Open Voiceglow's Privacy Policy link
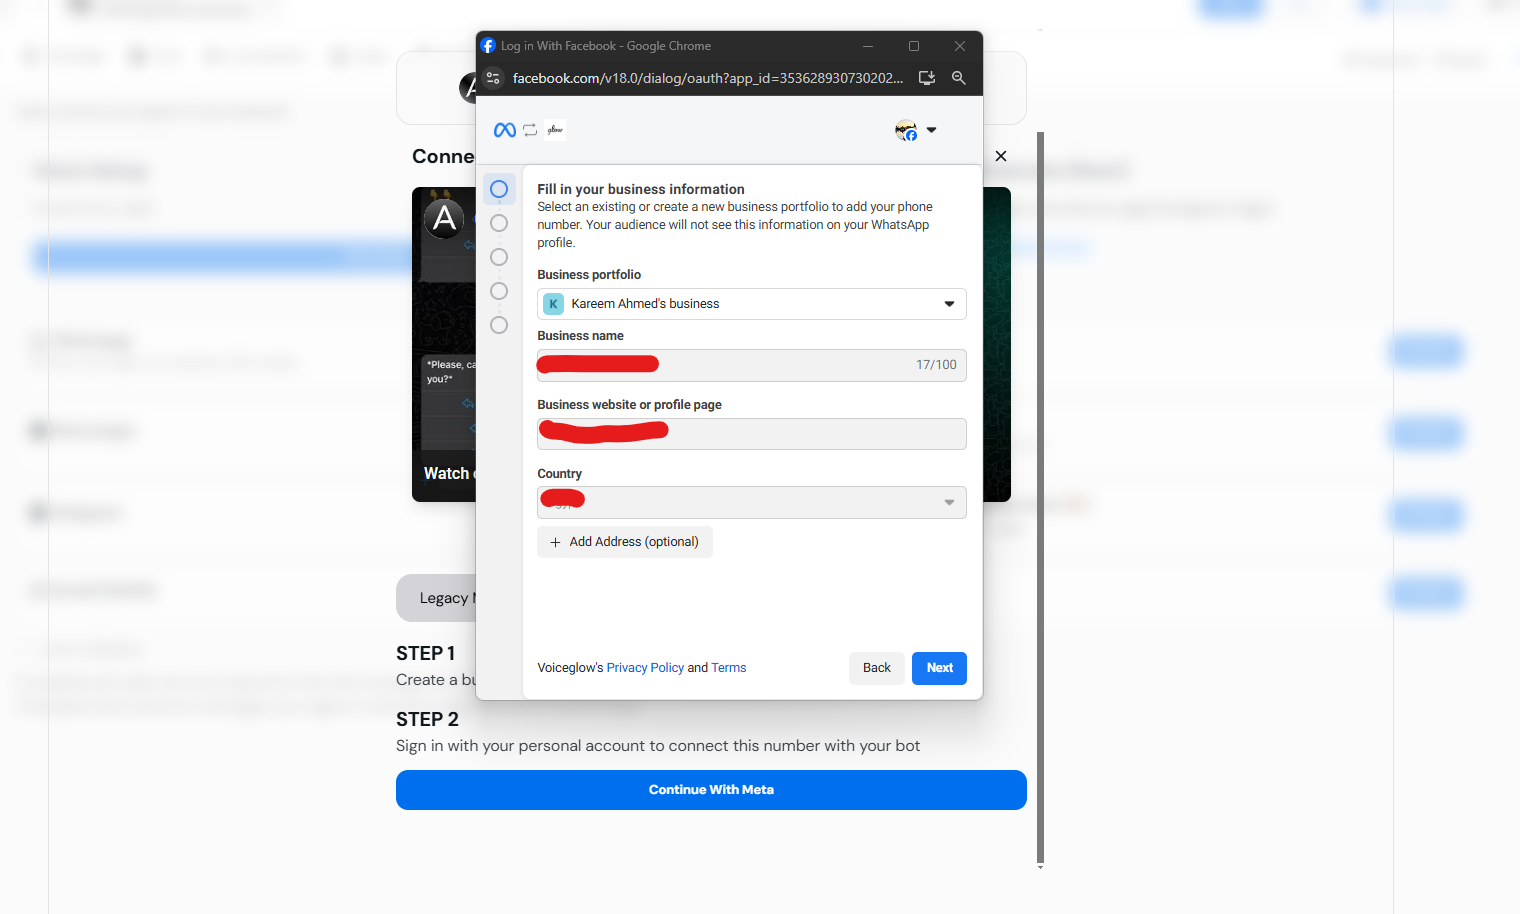Viewport: 1520px width, 914px height. (x=645, y=668)
